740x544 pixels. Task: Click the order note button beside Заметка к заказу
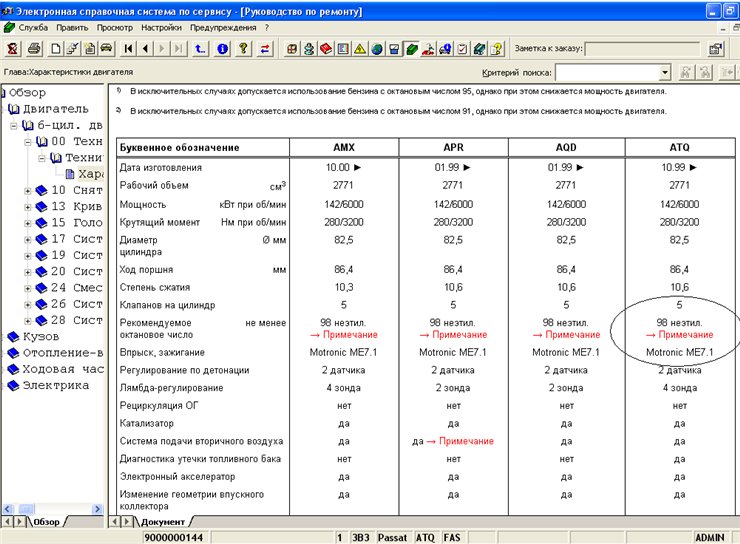pyautogui.click(x=716, y=49)
